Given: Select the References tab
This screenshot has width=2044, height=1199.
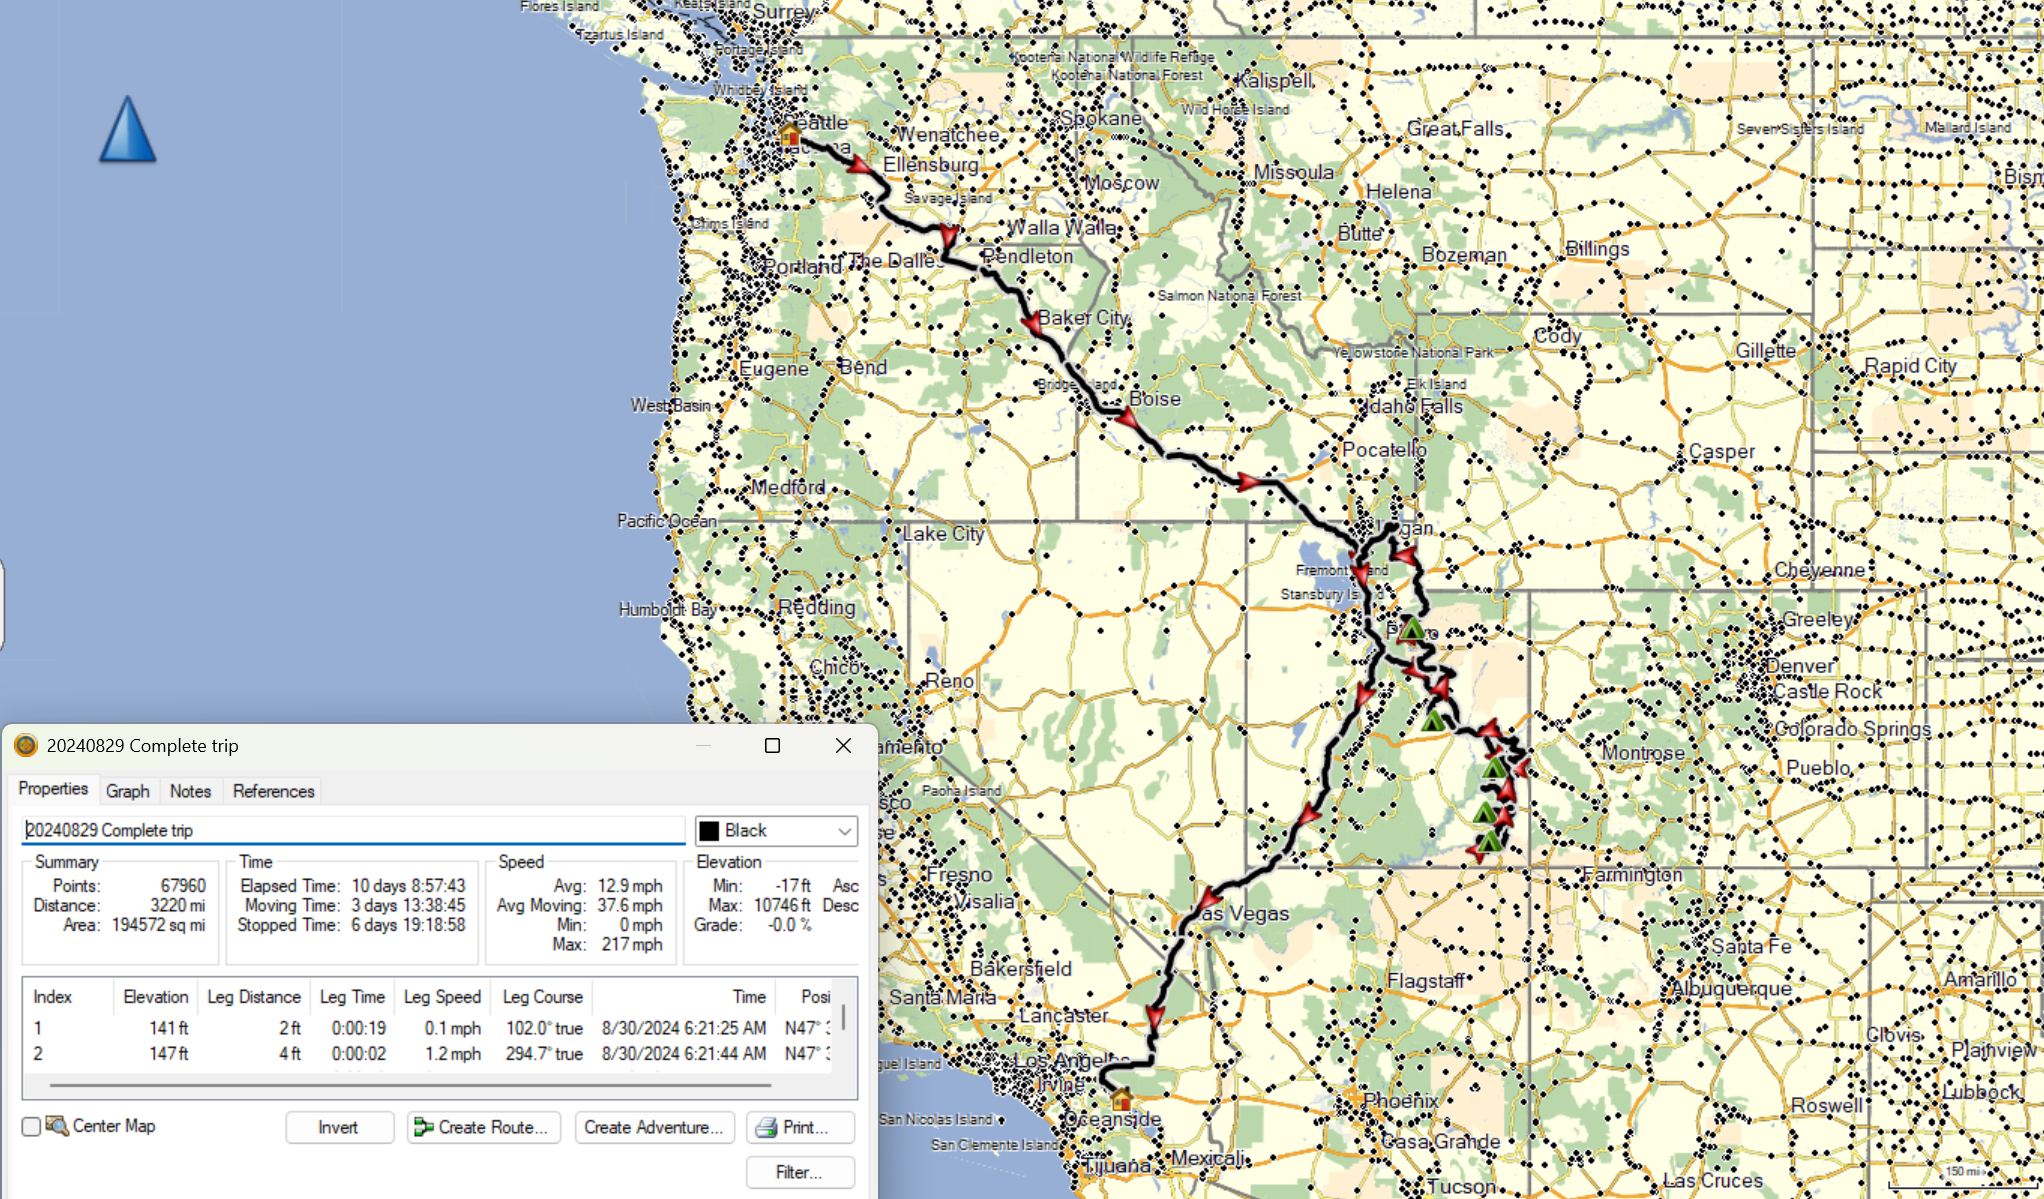Looking at the screenshot, I should click(x=273, y=791).
